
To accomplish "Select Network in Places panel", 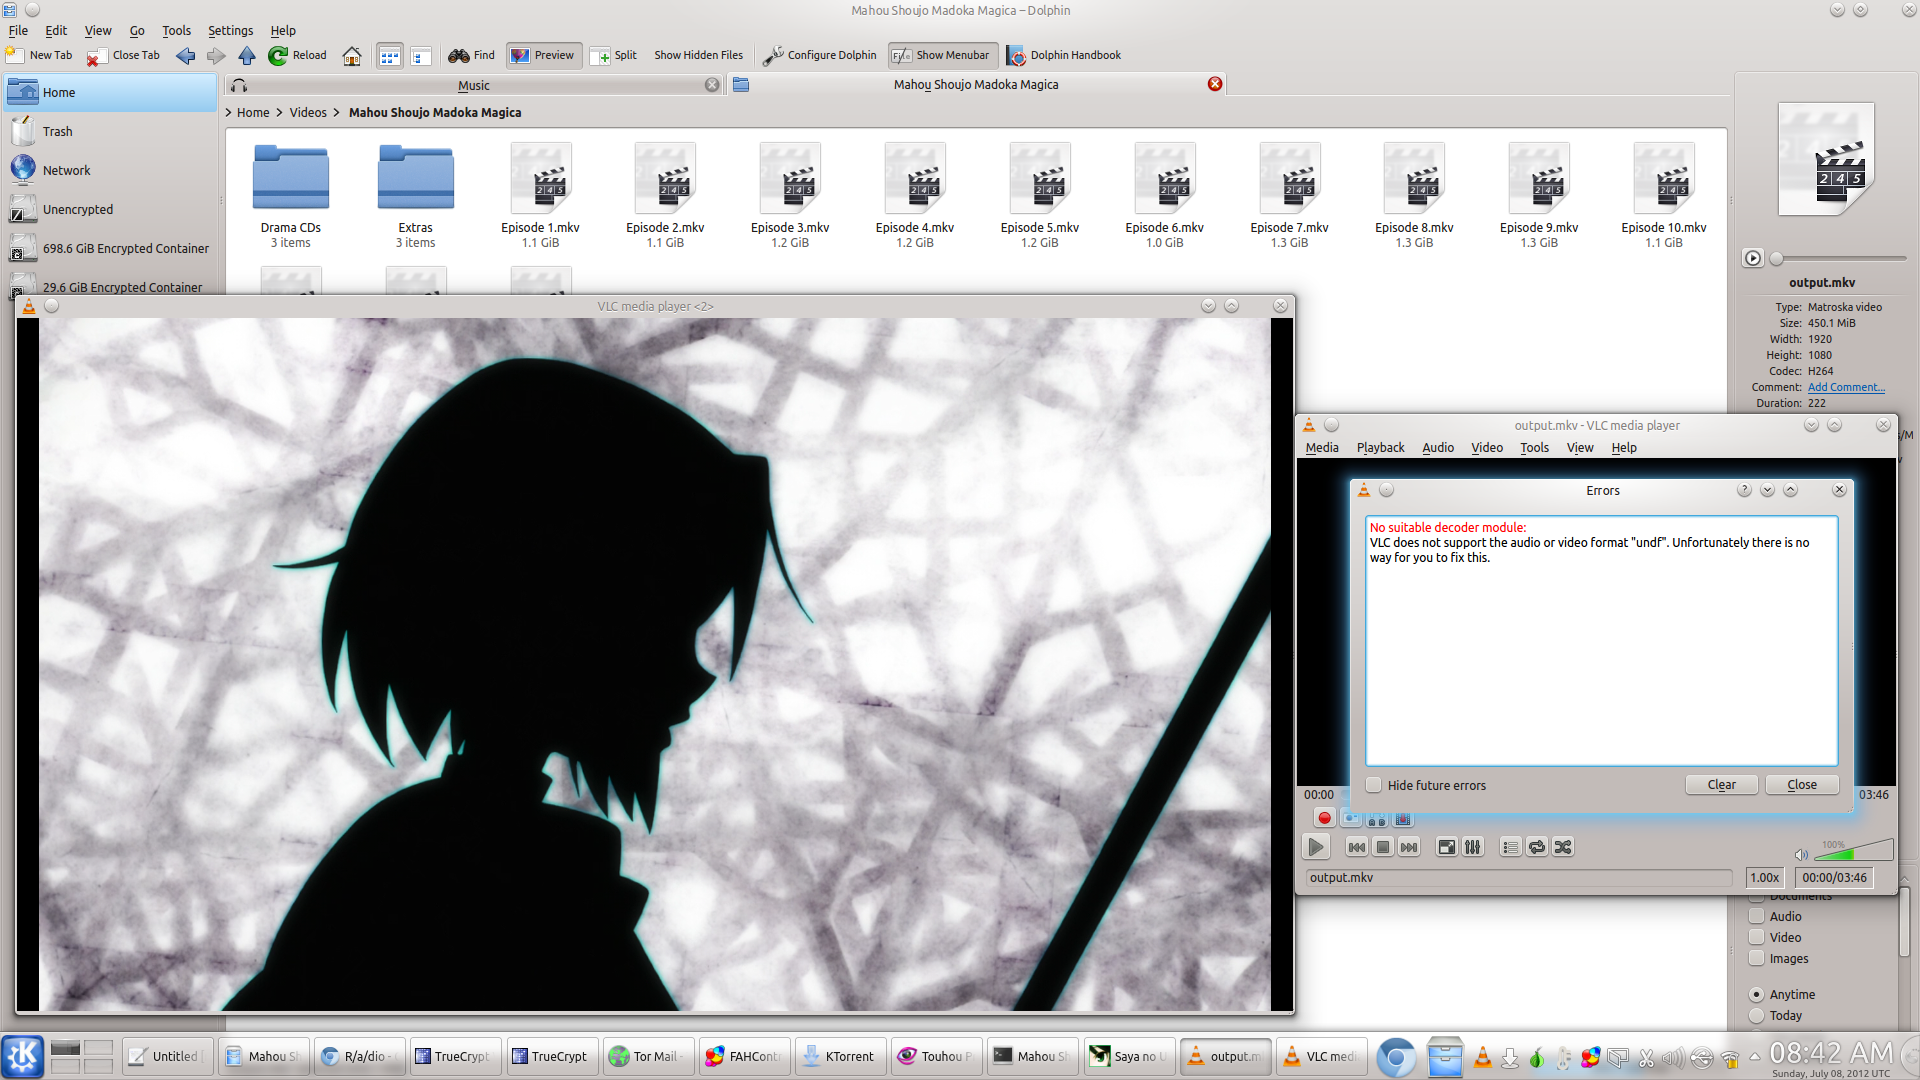I will [110, 170].
